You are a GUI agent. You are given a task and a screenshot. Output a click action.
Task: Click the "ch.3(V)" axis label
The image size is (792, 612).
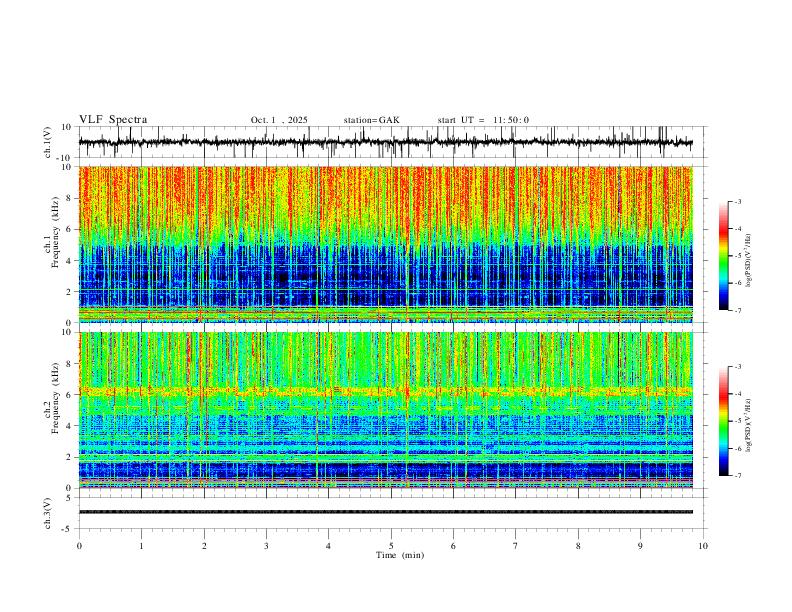48,513
